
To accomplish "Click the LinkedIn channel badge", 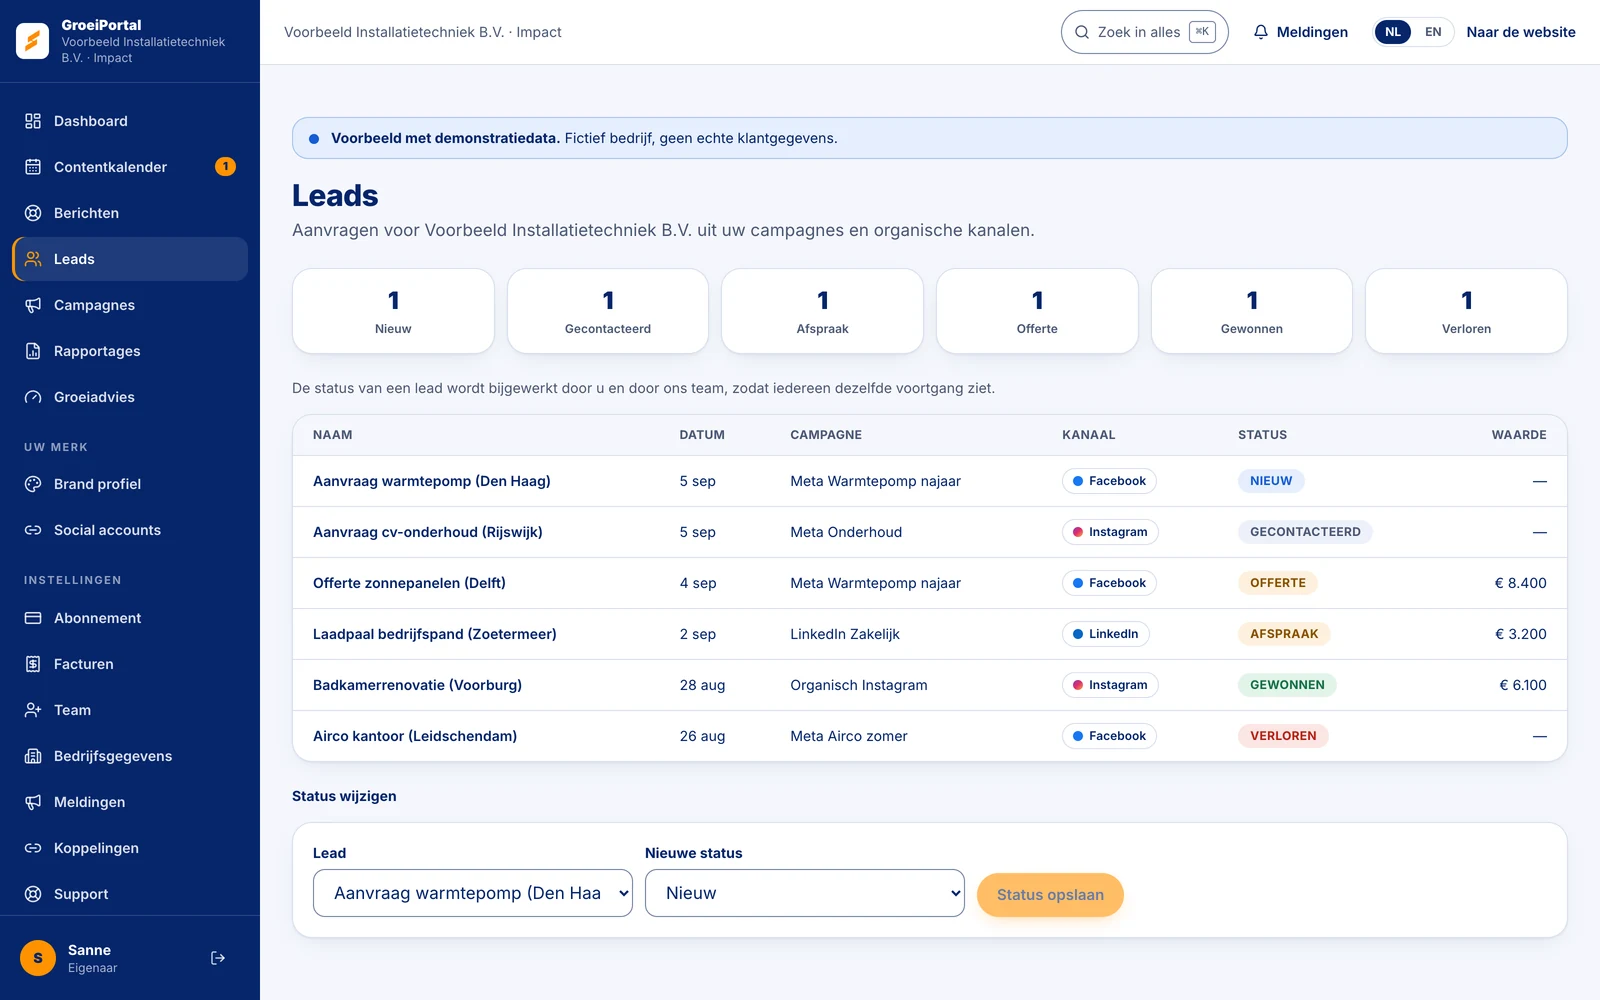I will tap(1106, 634).
